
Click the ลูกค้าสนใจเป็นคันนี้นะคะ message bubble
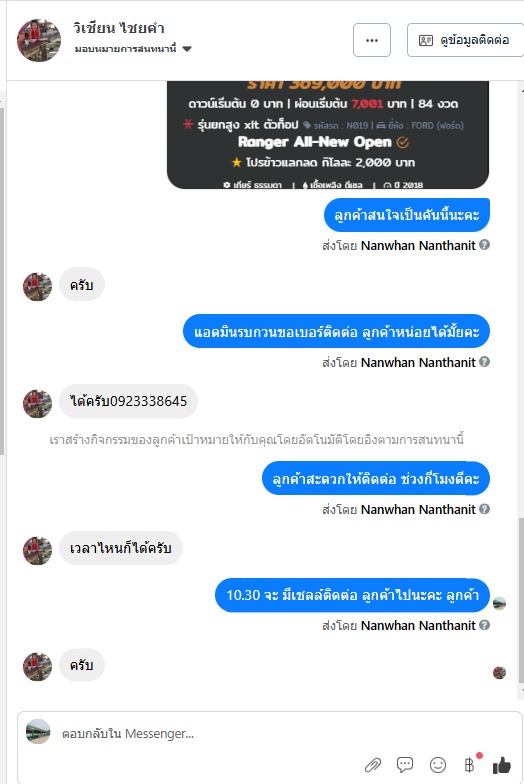pyautogui.click(x=406, y=216)
